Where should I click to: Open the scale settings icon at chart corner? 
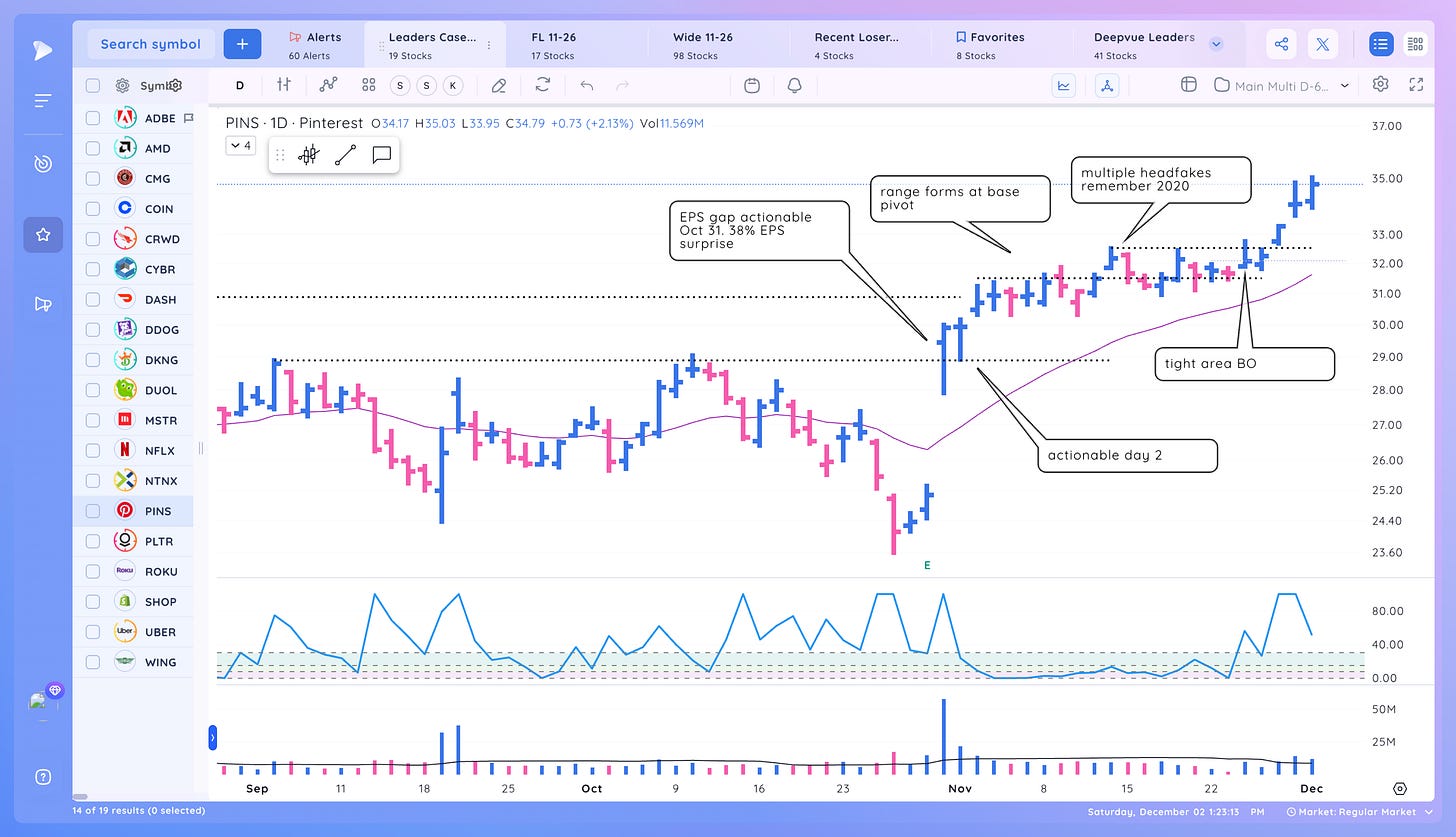(x=1399, y=789)
